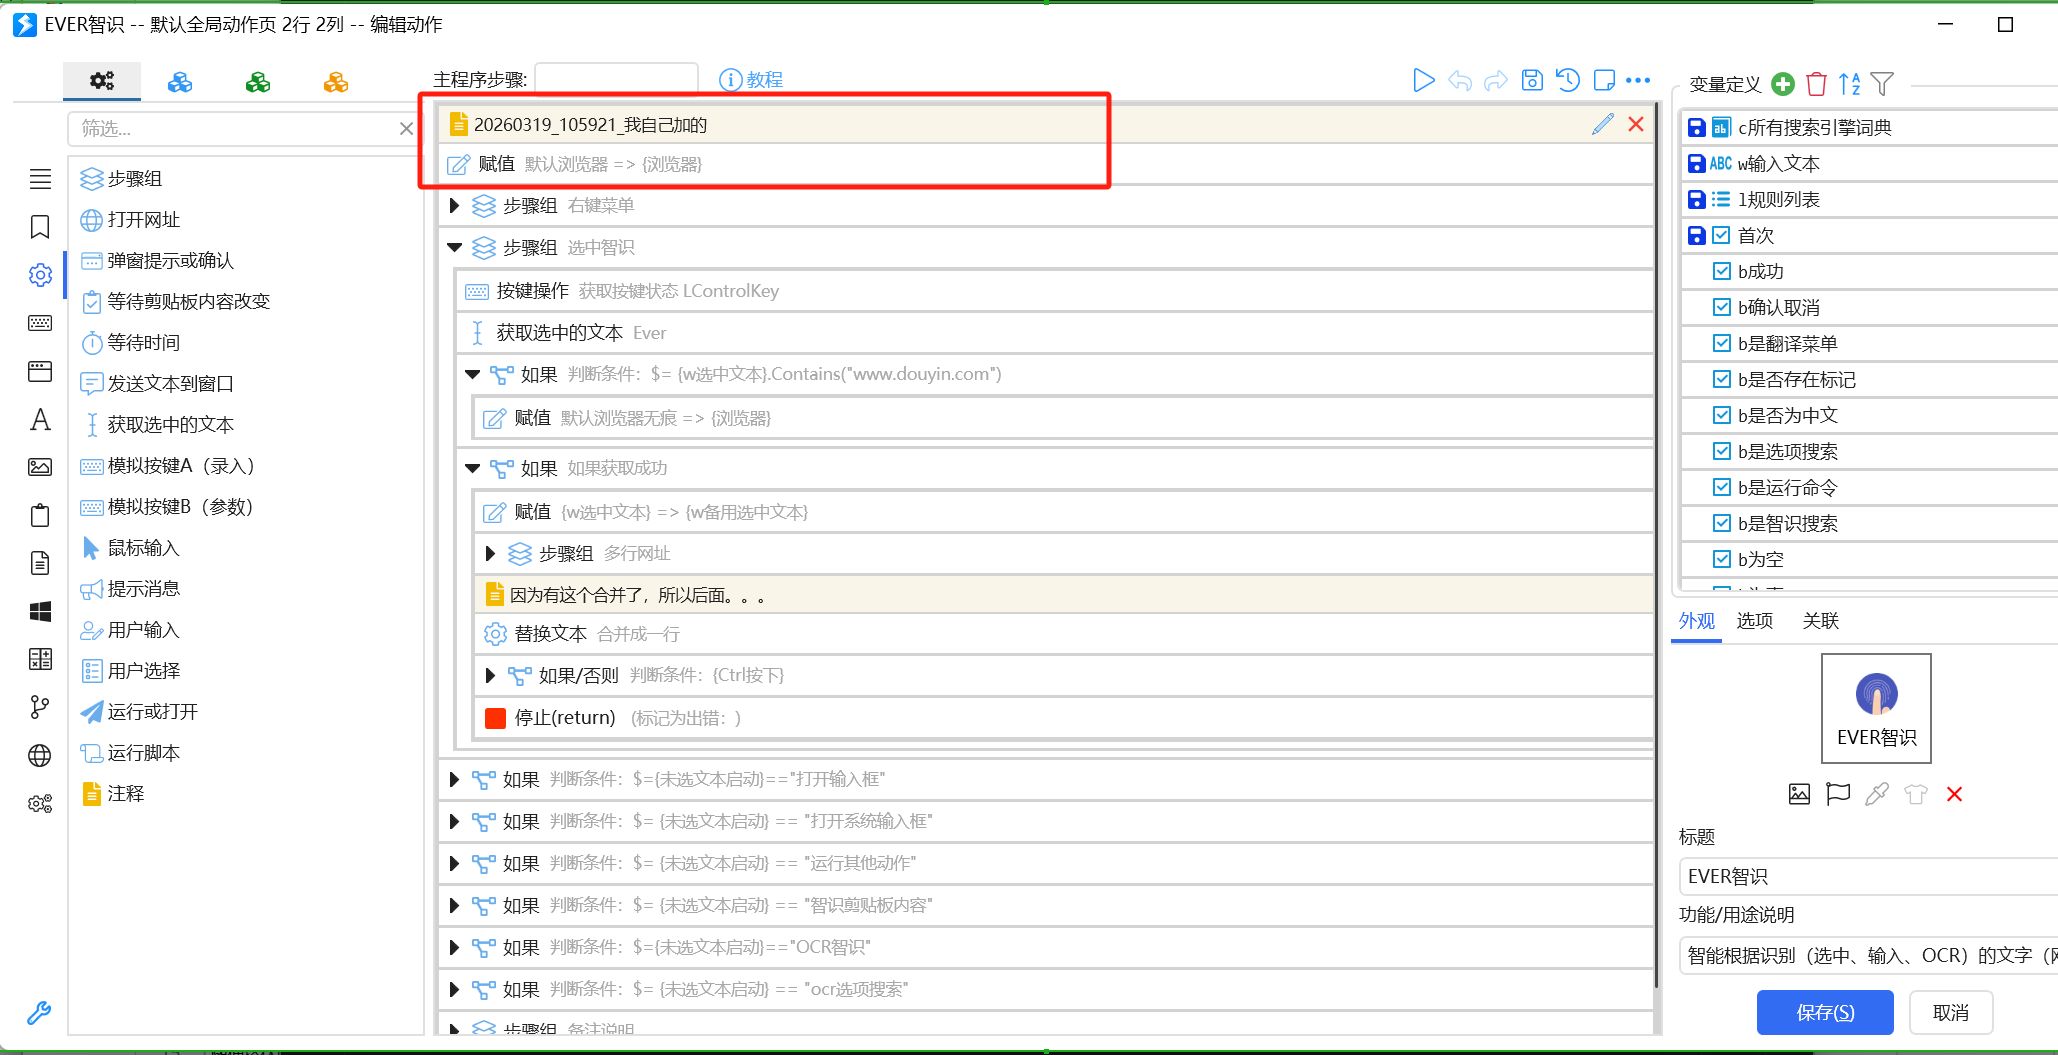Screen dimensions: 2058x1055
Task: Open the Windows logo category in sidebar
Action: click(x=40, y=611)
